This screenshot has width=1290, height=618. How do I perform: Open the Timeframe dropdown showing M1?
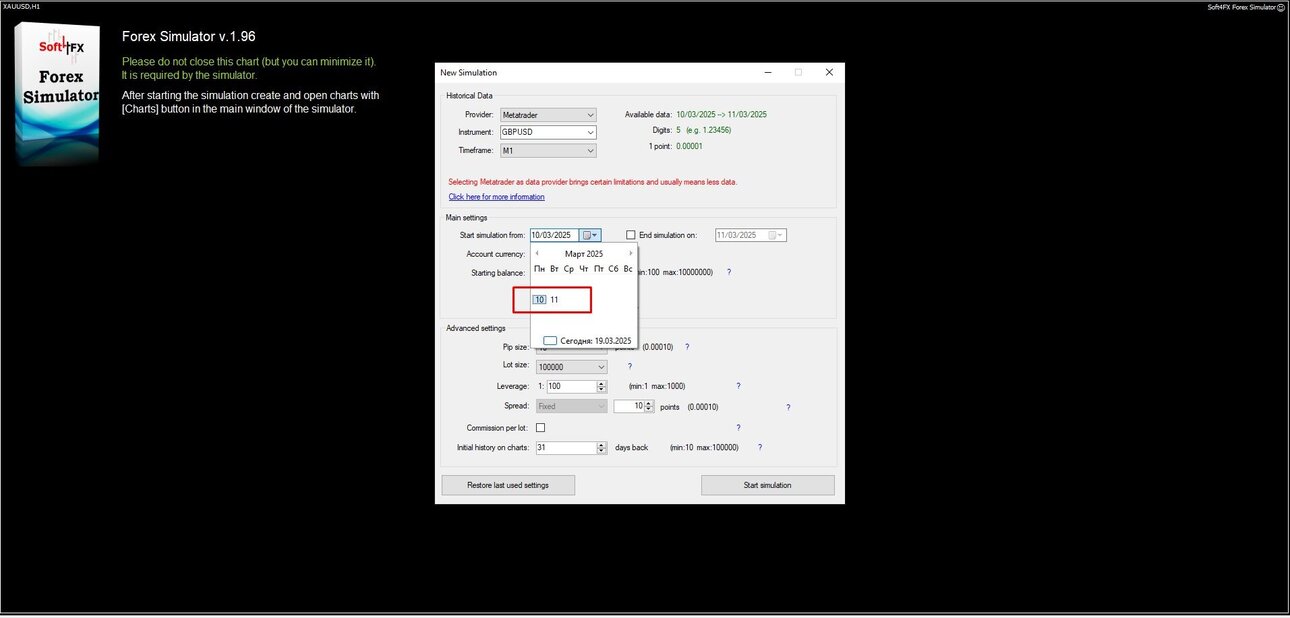point(548,151)
